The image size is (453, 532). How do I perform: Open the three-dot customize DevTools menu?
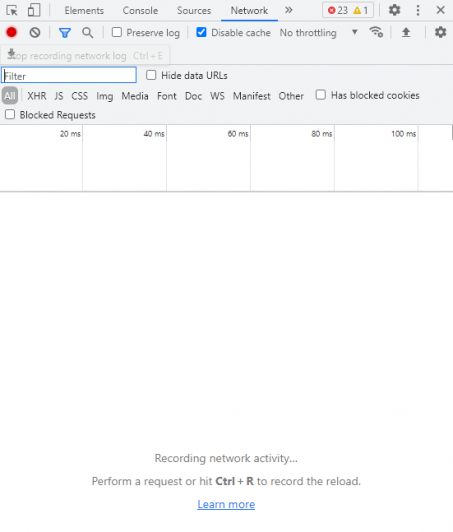418,10
